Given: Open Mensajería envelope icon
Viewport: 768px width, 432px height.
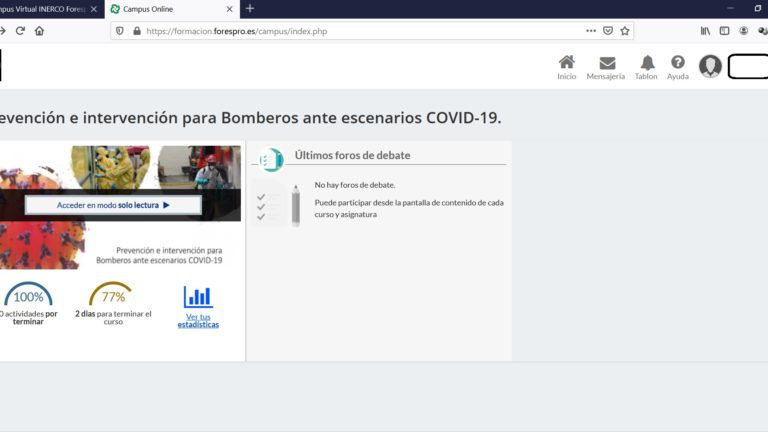Looking at the screenshot, I should [606, 67].
